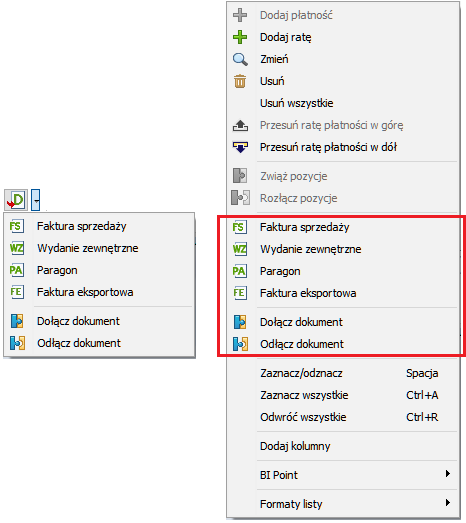The image size is (466, 523).
Task: Click the Dołącz dokument icon in the left list
Action: (x=17, y=321)
